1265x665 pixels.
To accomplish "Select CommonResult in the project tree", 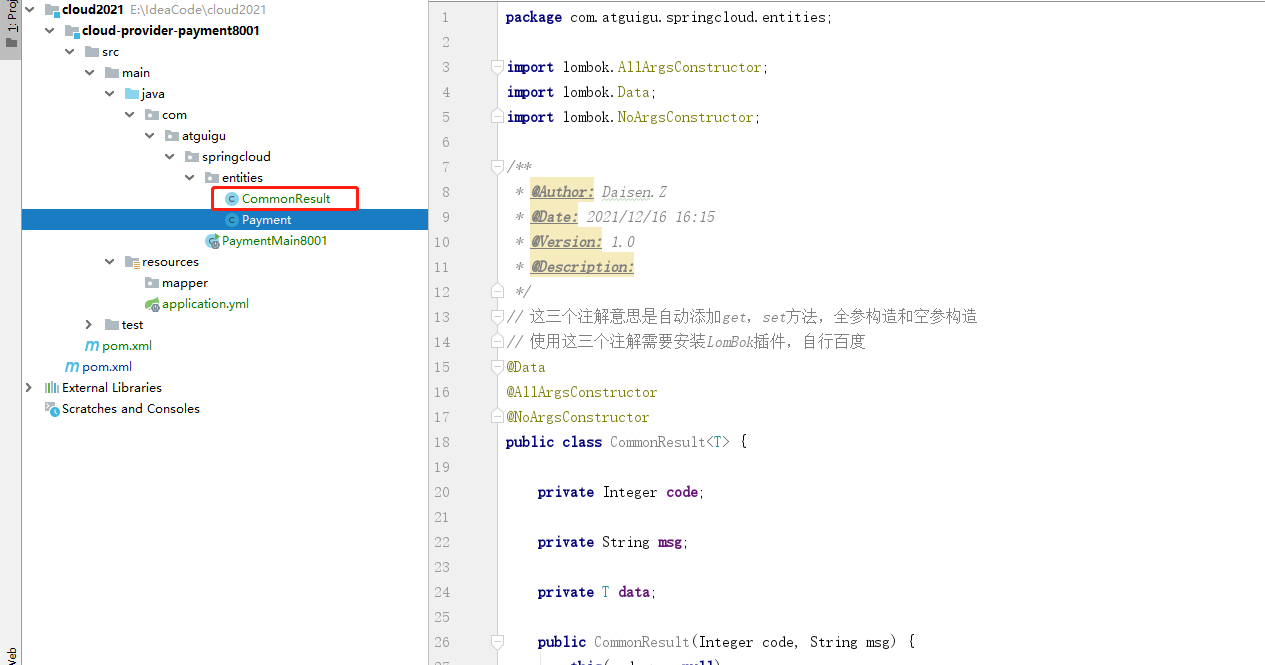I will tap(286, 199).
